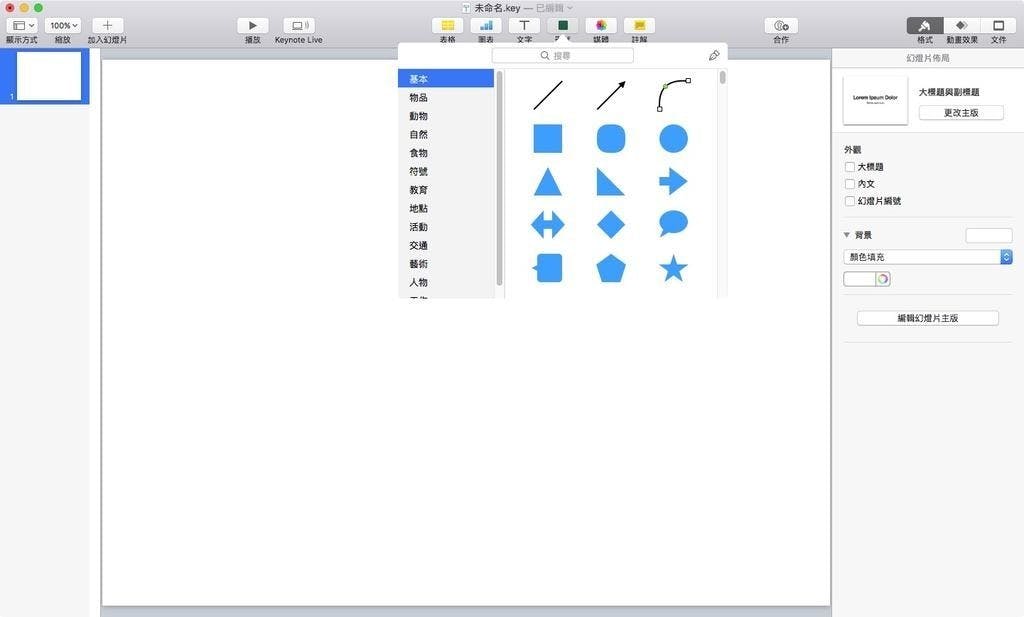Open the chart (圖表) menu icon
The width and height of the screenshot is (1024, 617).
(486, 25)
